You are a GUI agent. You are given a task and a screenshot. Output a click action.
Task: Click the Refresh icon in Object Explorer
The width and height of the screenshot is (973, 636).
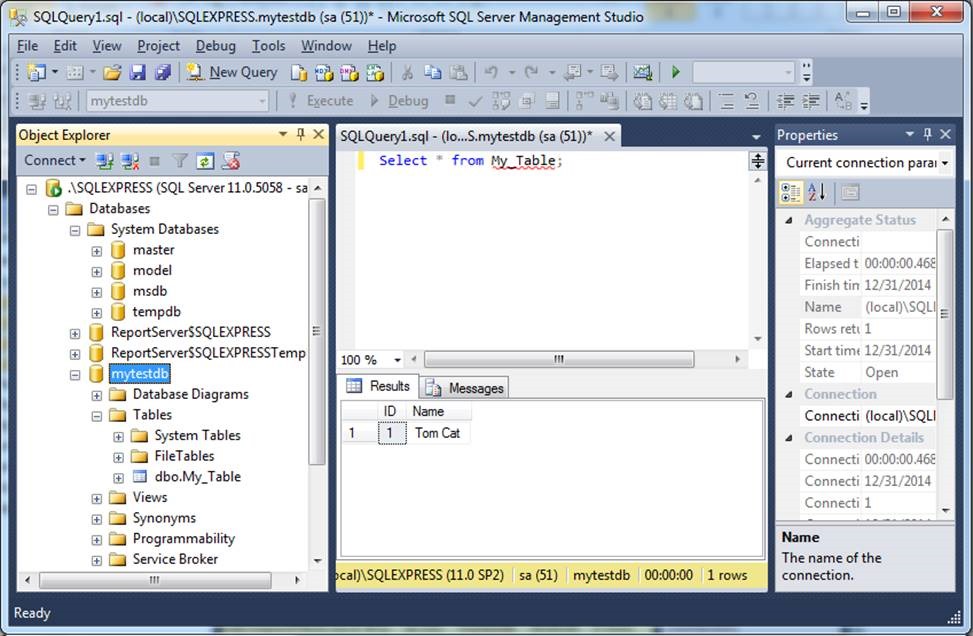205,161
